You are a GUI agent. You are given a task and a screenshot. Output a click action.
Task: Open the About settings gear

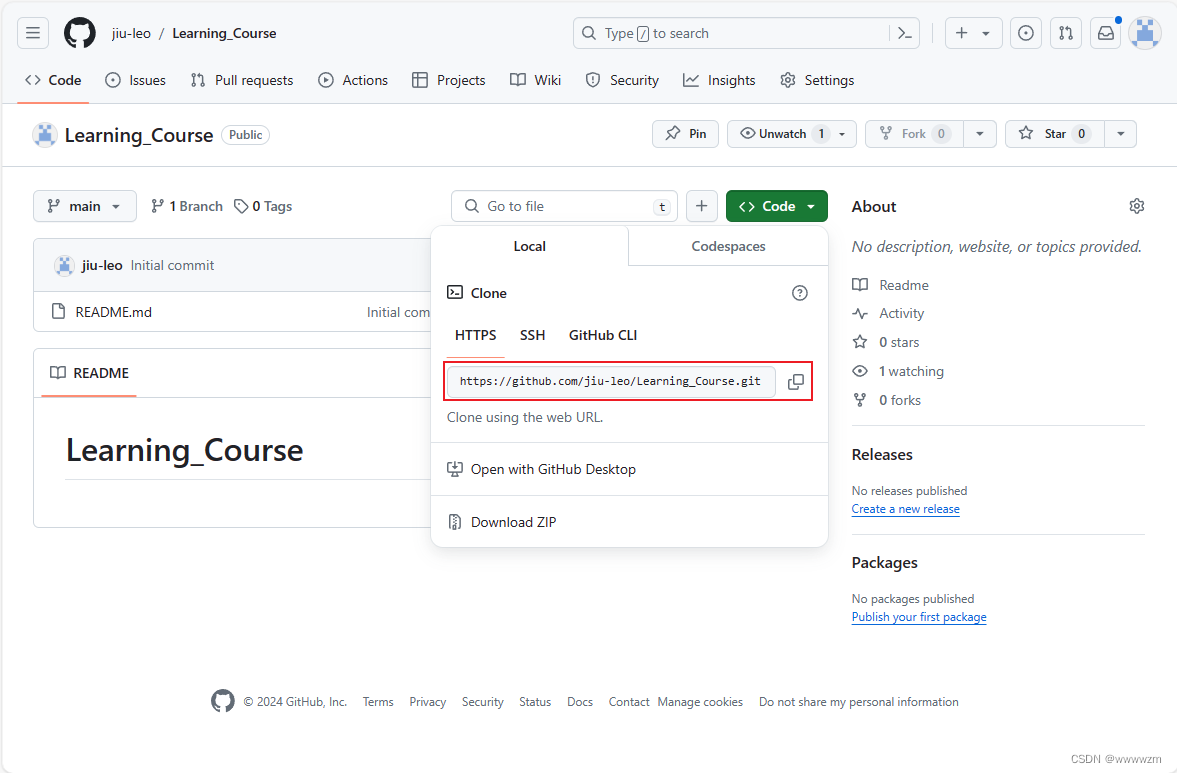click(x=1136, y=206)
